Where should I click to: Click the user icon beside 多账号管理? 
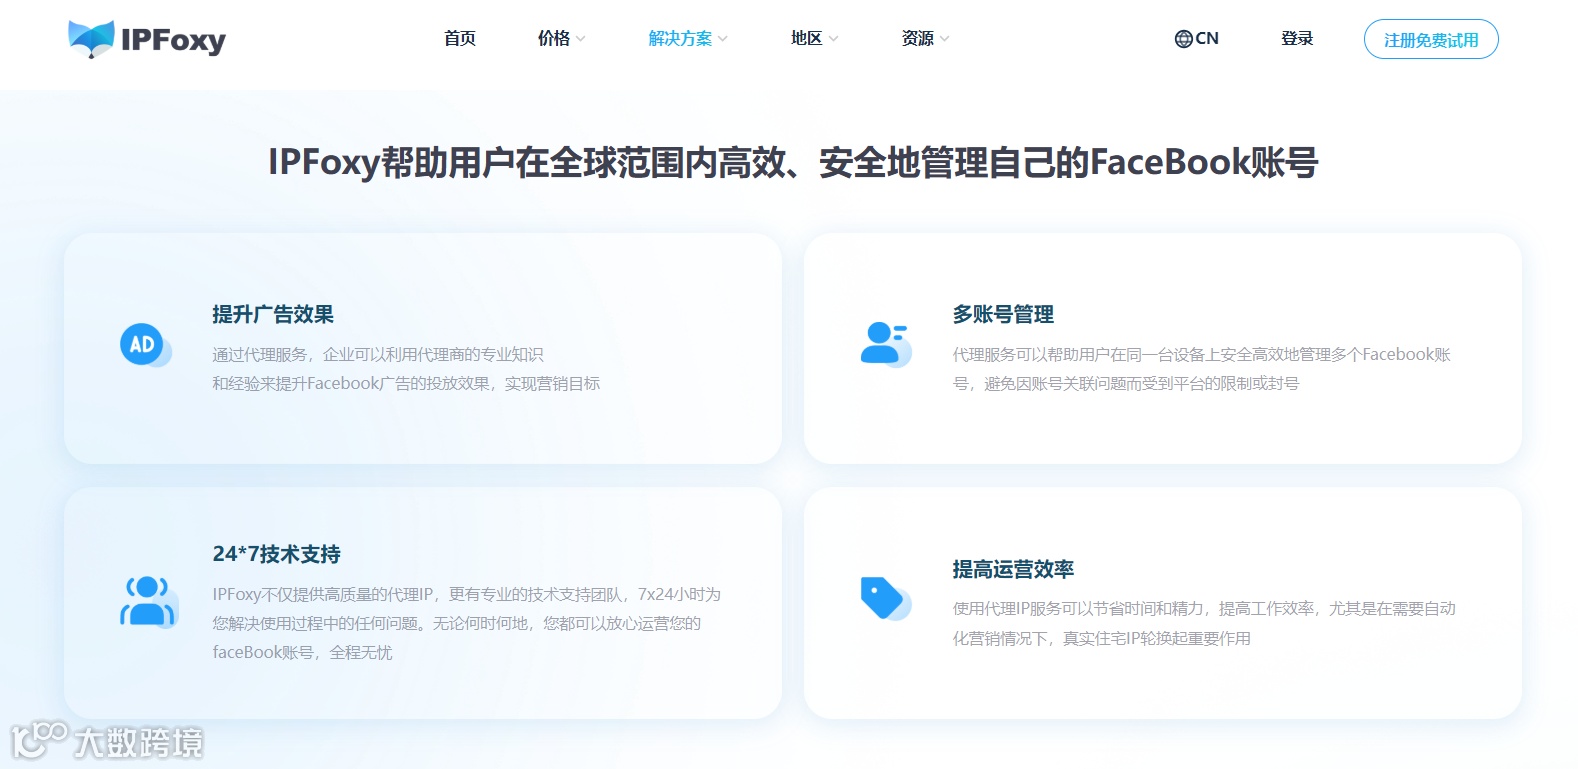[885, 344]
